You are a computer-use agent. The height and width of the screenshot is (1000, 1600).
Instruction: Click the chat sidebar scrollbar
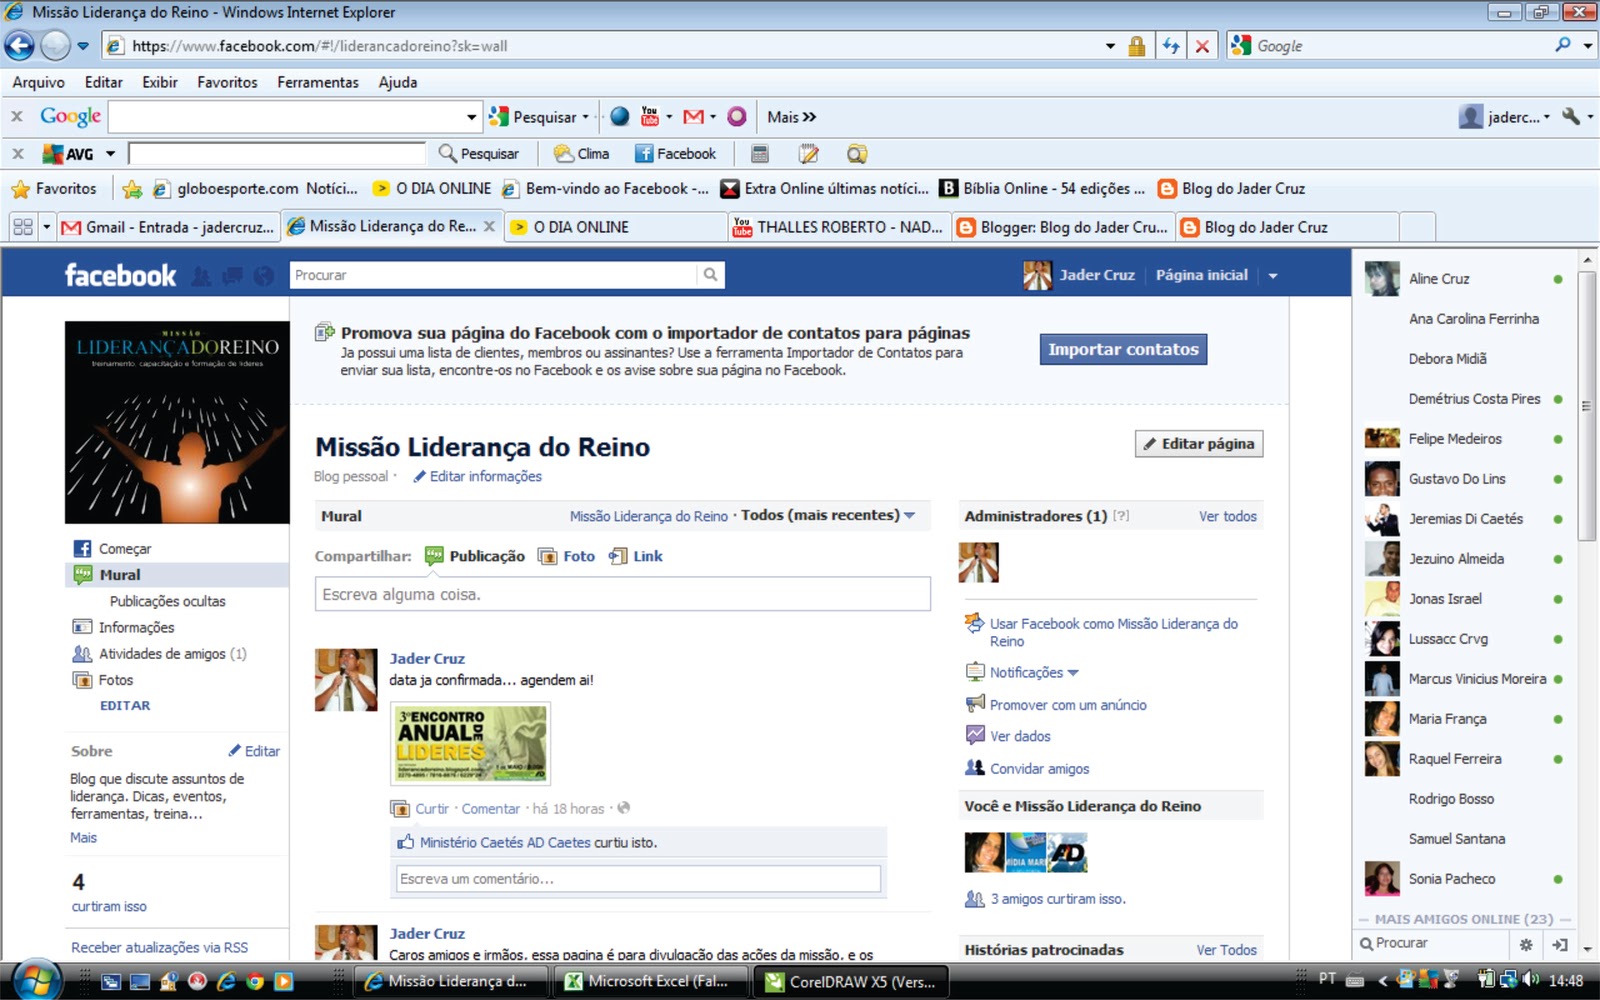tap(1586, 405)
